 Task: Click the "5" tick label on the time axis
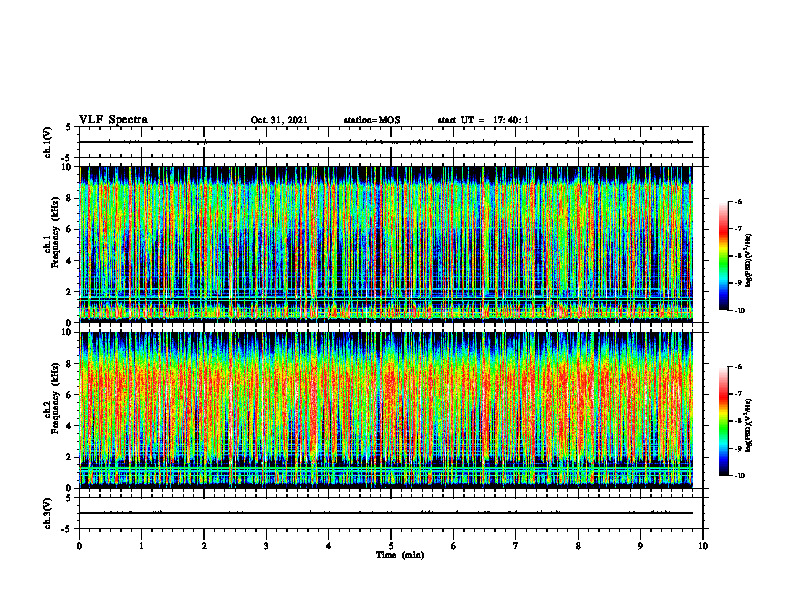click(x=391, y=546)
